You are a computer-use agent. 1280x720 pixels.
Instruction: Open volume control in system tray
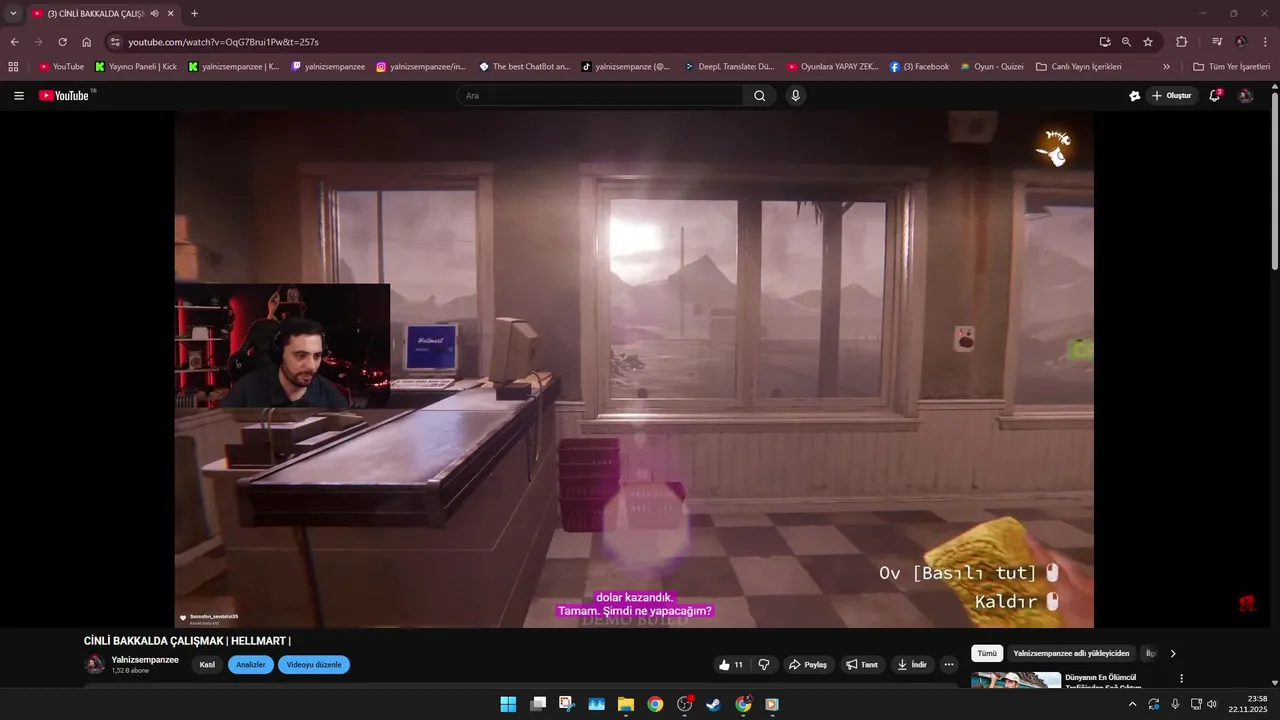[x=1212, y=704]
